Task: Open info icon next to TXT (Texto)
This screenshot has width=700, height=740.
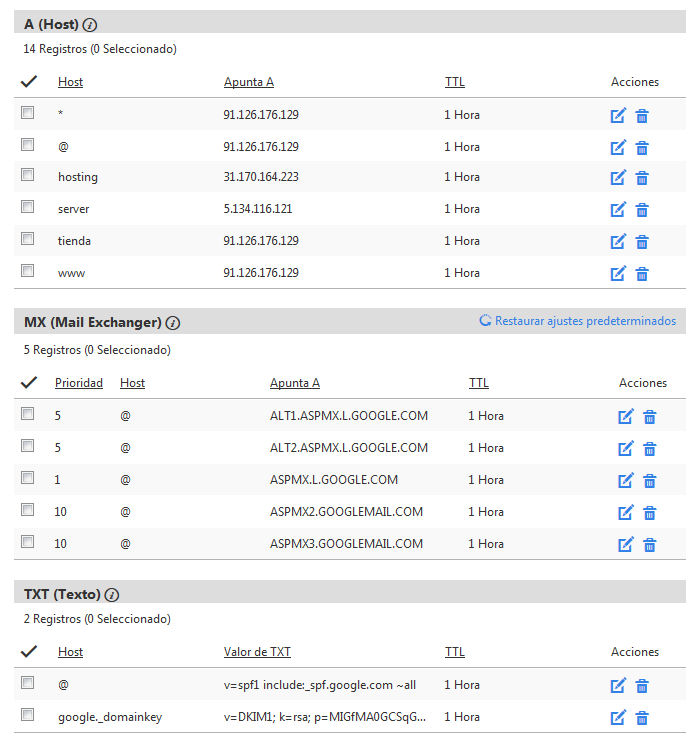Action: 112,595
